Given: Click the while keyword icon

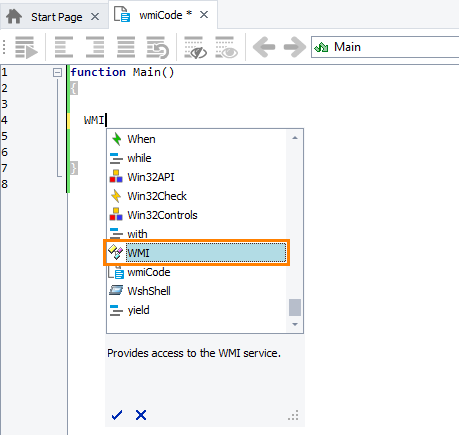Looking at the screenshot, I should pyautogui.click(x=116, y=158).
